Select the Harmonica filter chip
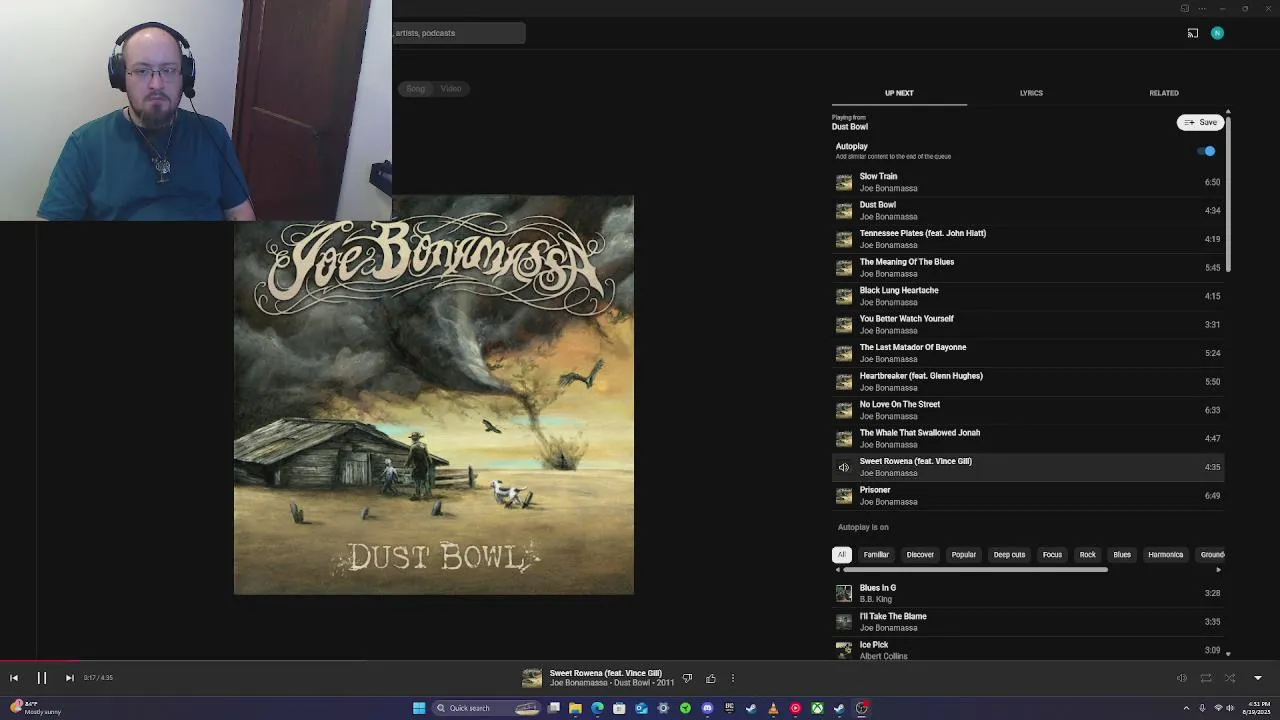 [x=1165, y=555]
